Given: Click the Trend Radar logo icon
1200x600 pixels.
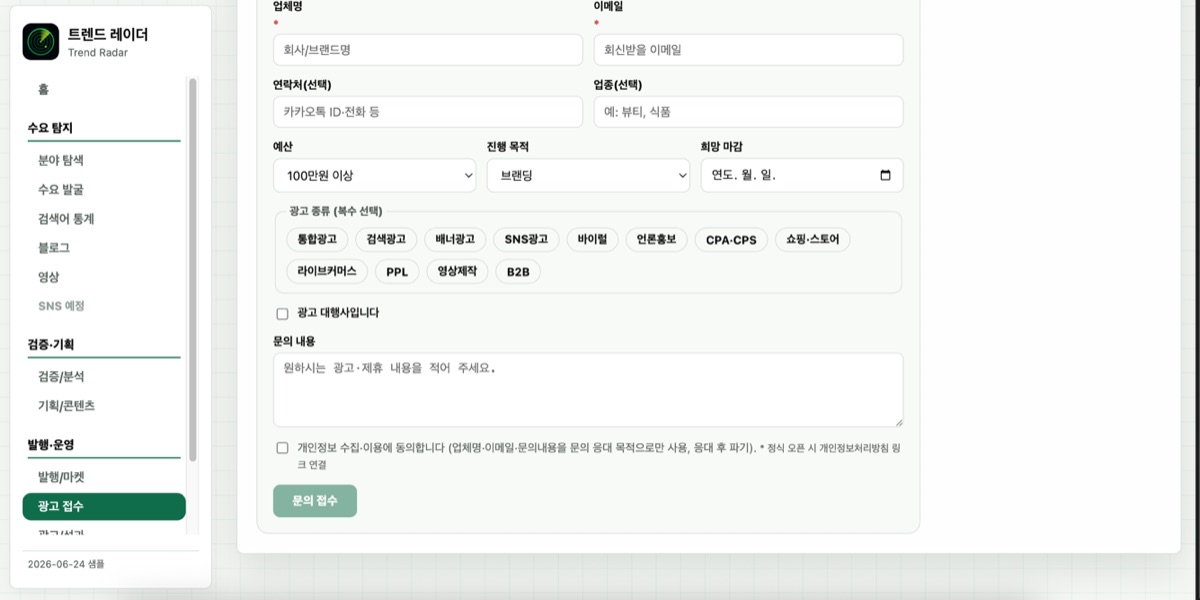Looking at the screenshot, I should (41, 42).
